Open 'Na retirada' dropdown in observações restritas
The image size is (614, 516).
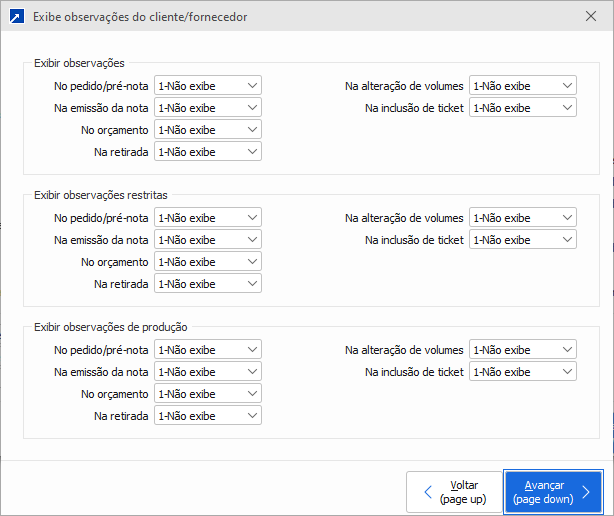pos(208,284)
